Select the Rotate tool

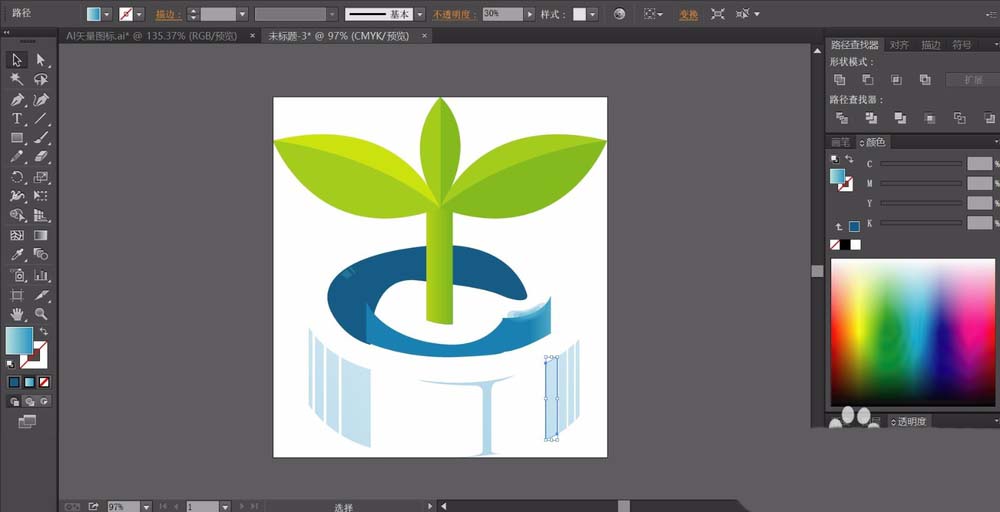[17, 177]
